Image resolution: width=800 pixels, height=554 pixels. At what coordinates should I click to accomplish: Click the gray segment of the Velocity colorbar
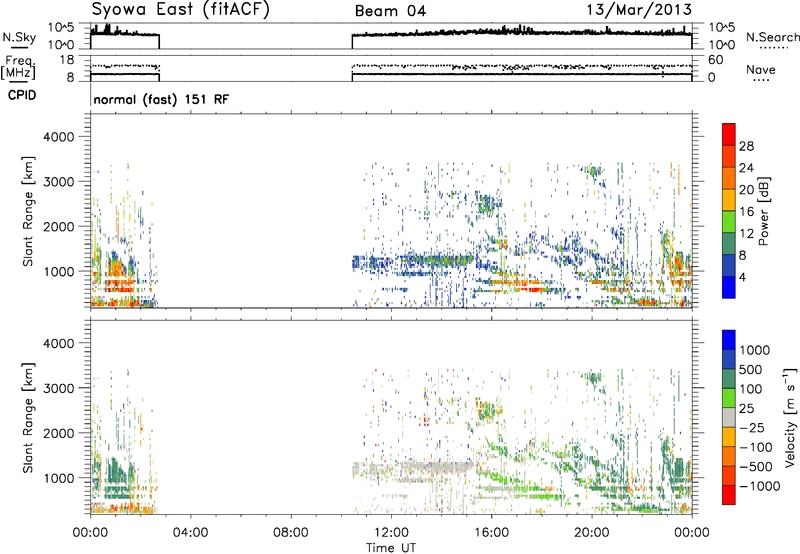coord(729,417)
